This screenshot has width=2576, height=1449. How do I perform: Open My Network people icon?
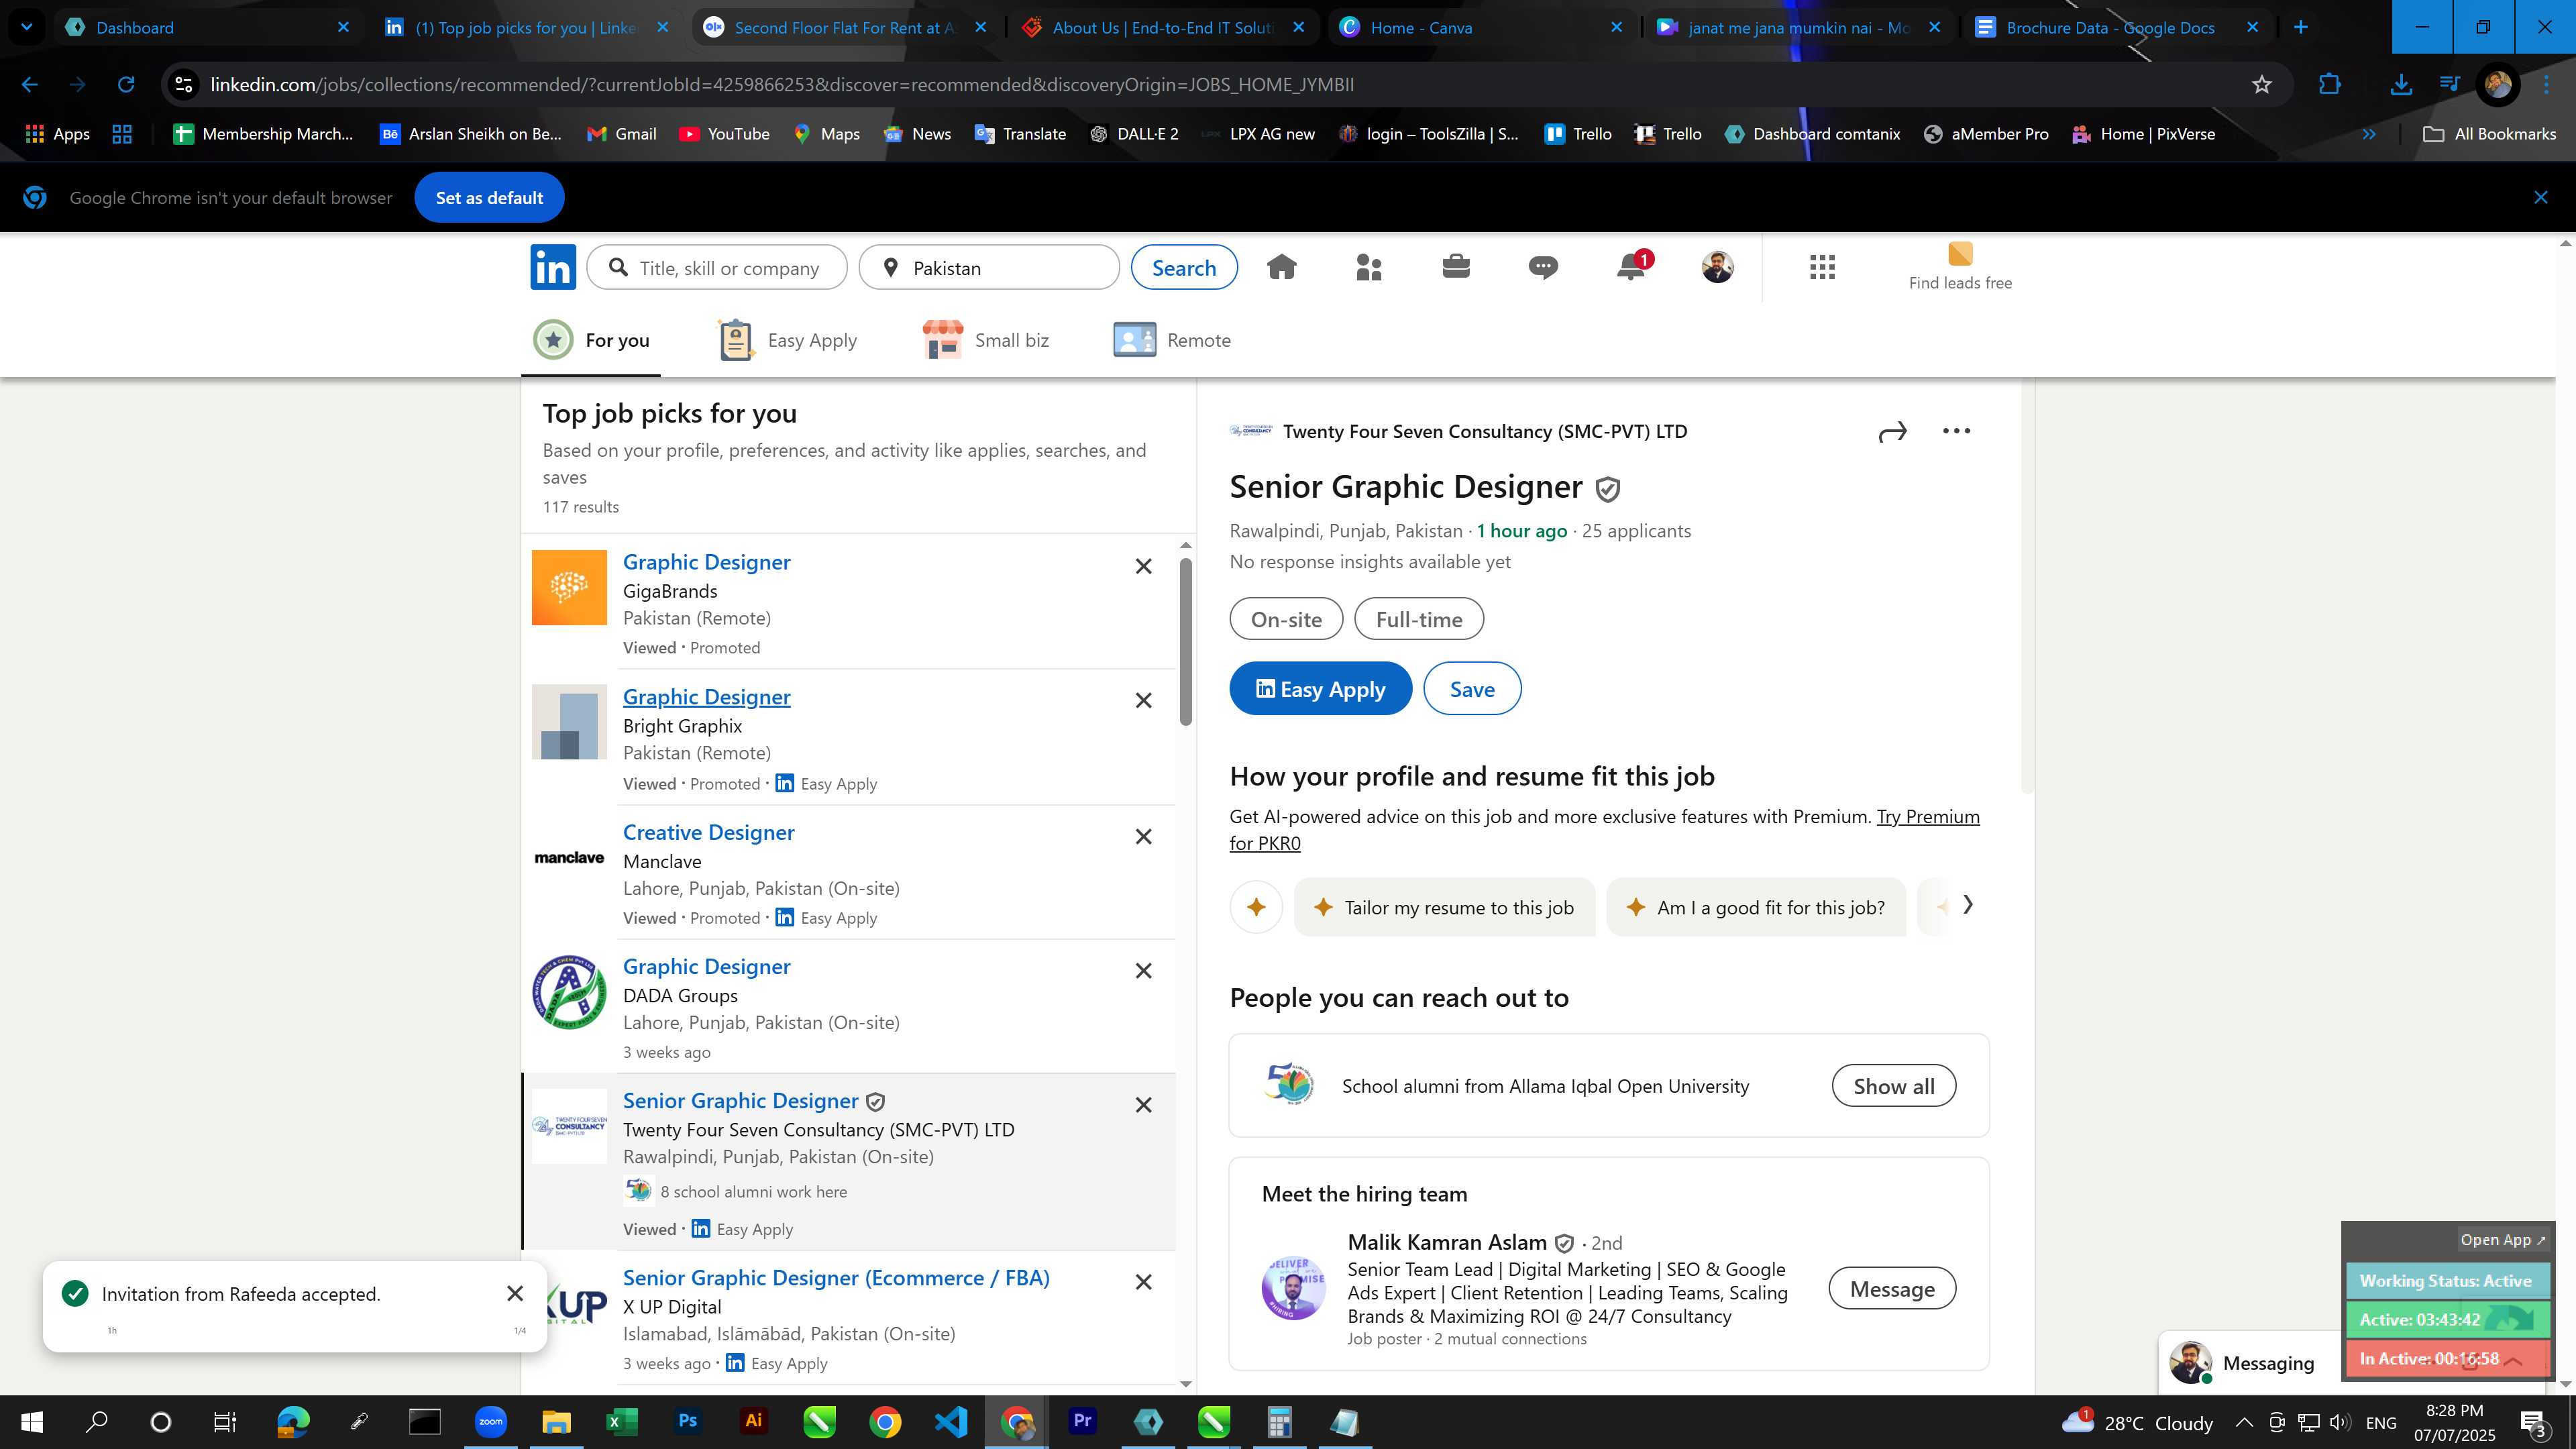1368,267
